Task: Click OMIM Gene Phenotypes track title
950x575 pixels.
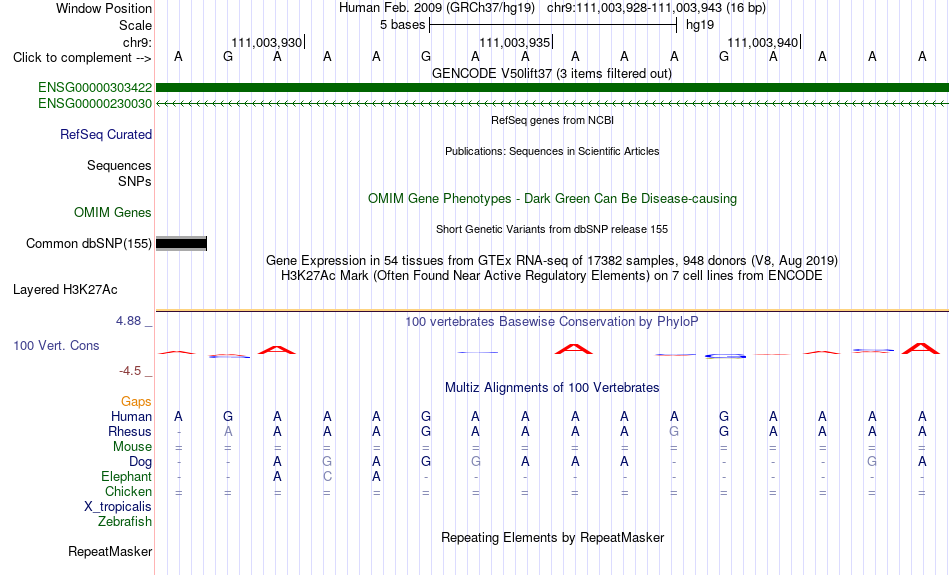Action: [552, 199]
